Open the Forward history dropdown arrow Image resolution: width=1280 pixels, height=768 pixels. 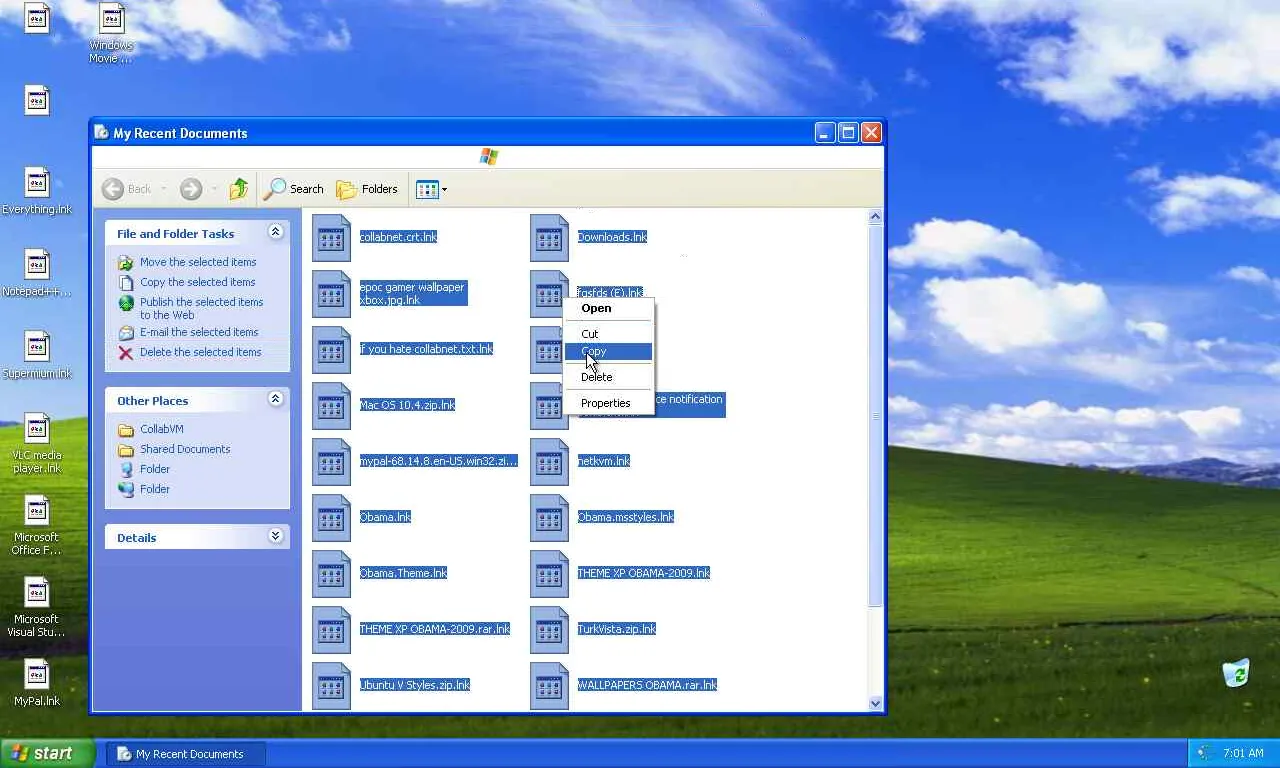(x=213, y=189)
